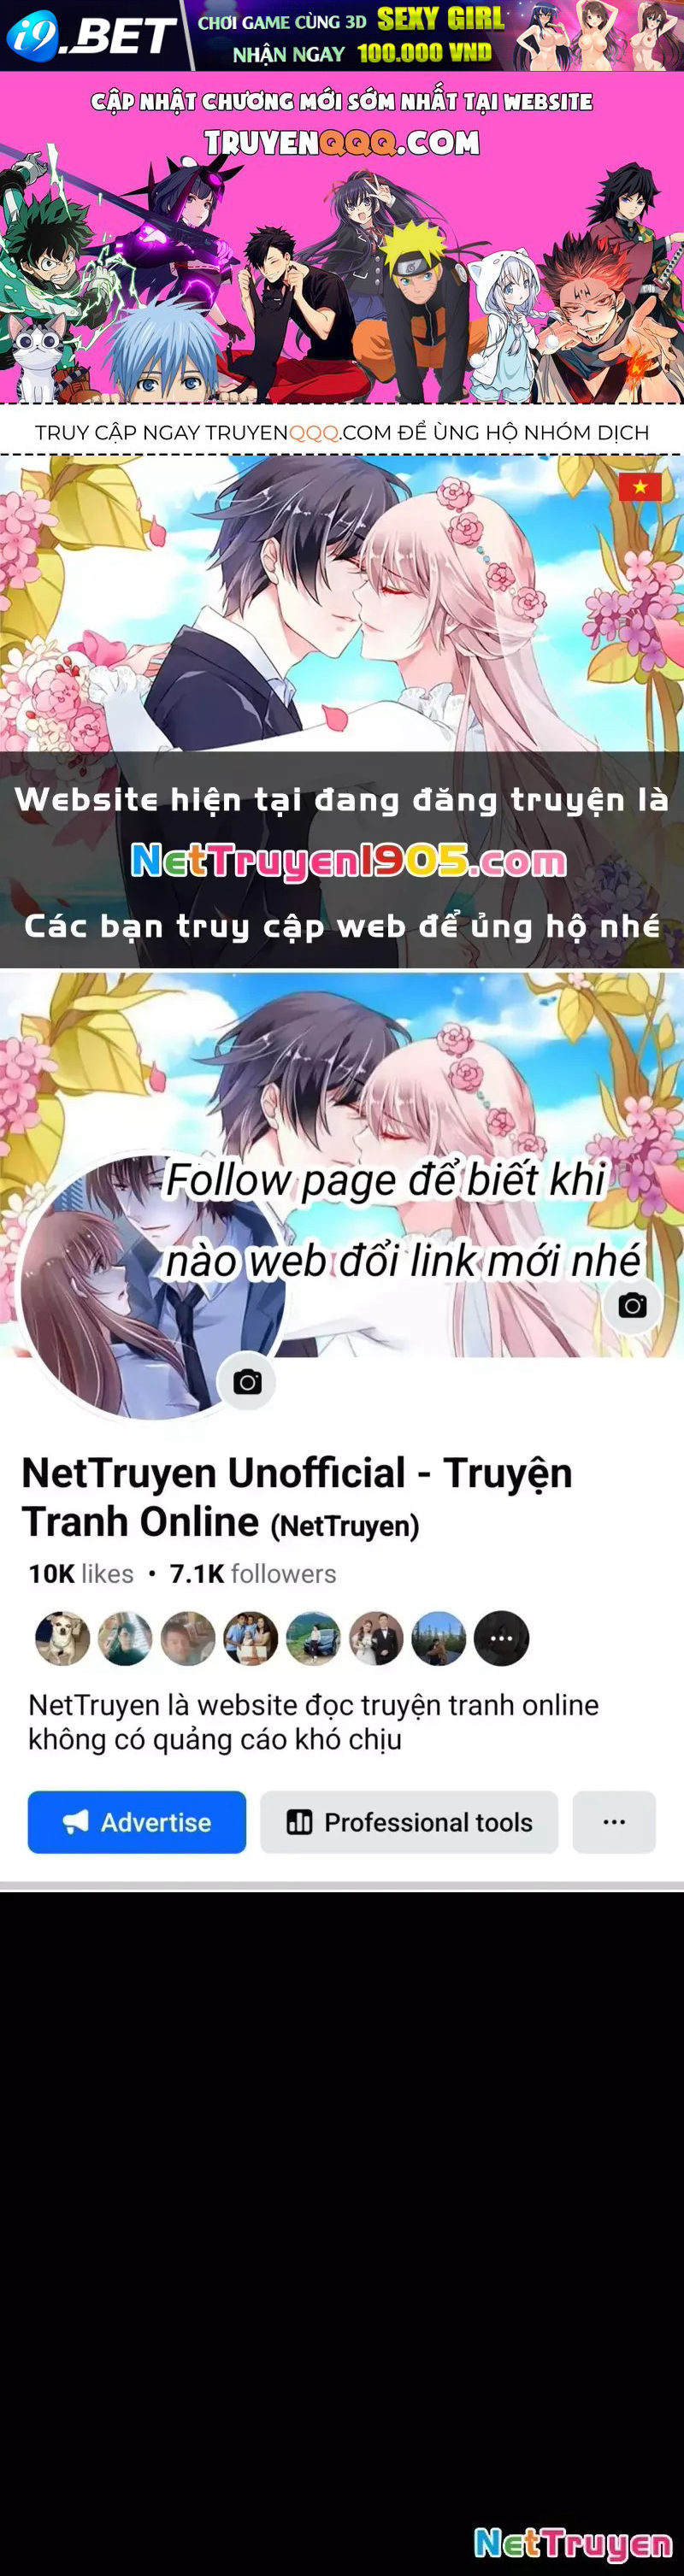The width and height of the screenshot is (684, 2576).
Task: Open the more followers dark circle
Action: [x=501, y=1638]
